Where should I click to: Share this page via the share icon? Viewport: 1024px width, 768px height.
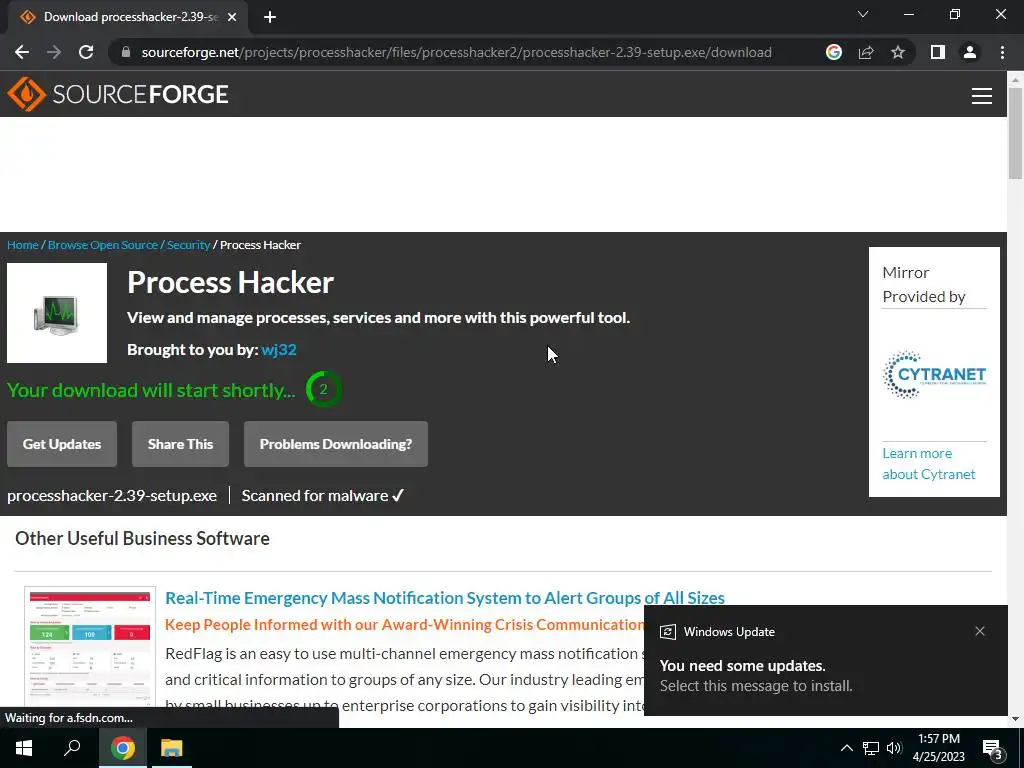[866, 52]
